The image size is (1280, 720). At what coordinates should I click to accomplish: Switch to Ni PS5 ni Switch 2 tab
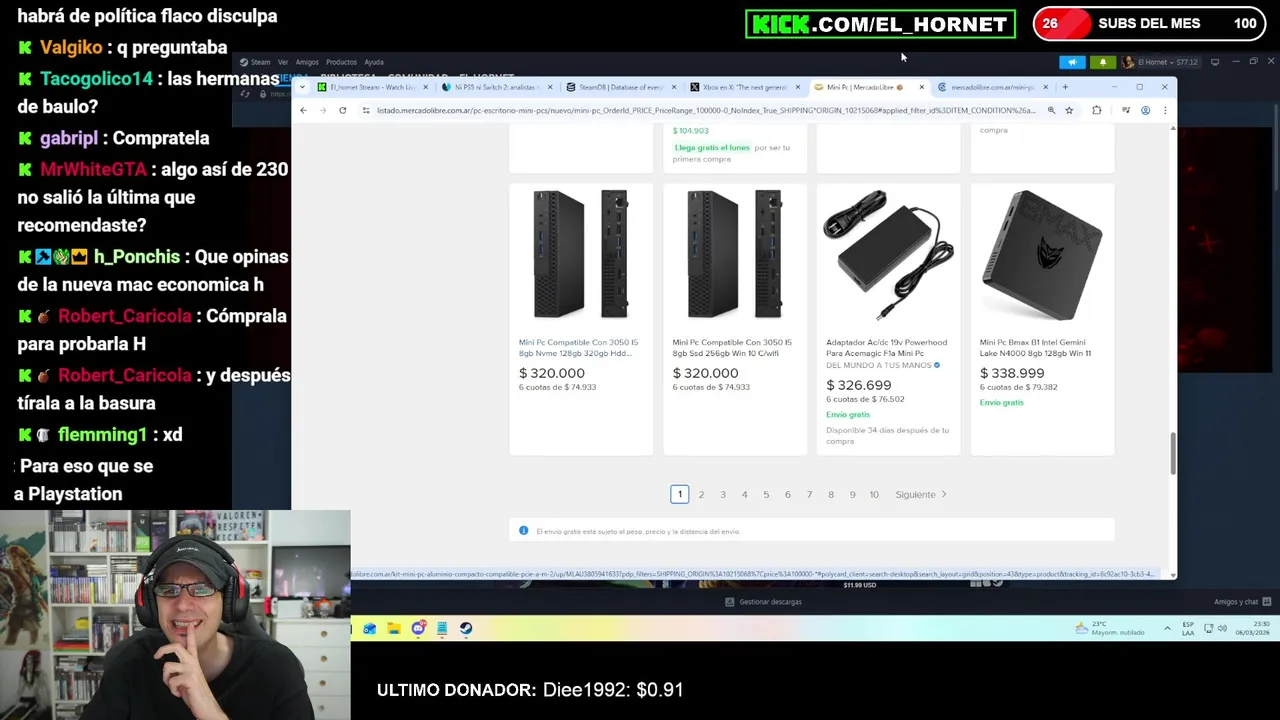point(497,87)
